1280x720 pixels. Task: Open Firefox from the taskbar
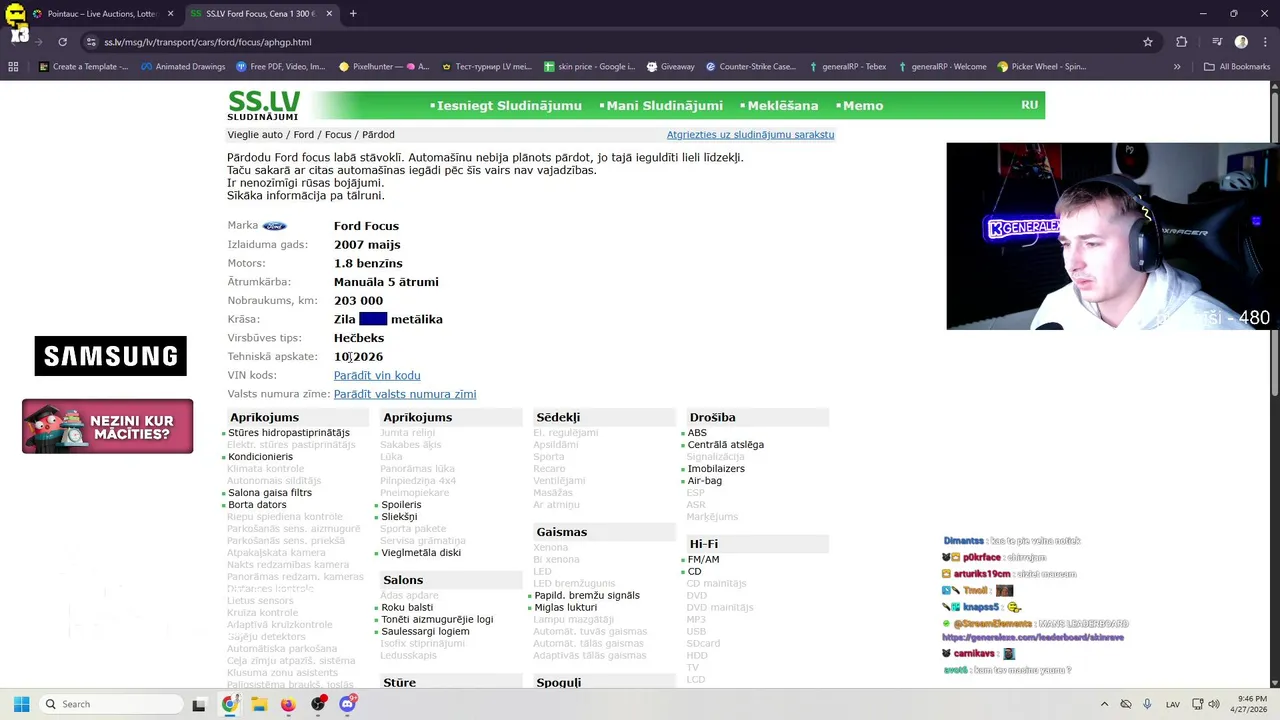click(288, 704)
